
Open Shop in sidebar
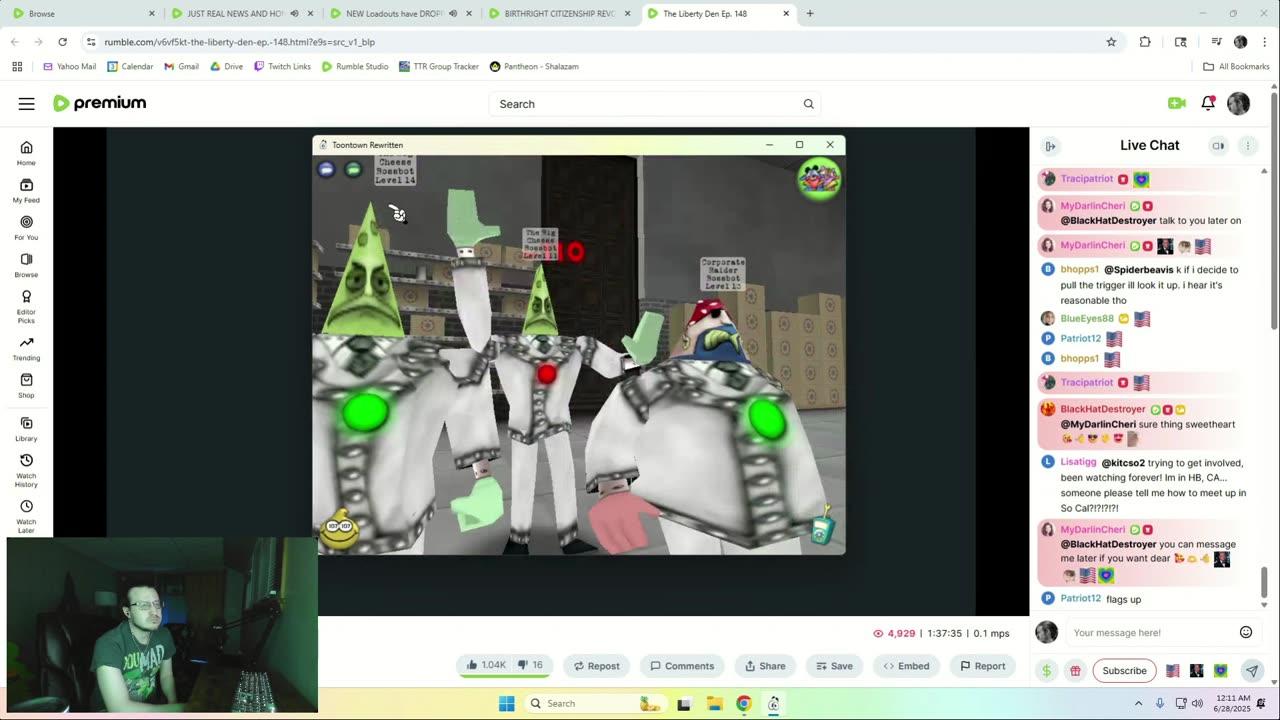(26, 386)
